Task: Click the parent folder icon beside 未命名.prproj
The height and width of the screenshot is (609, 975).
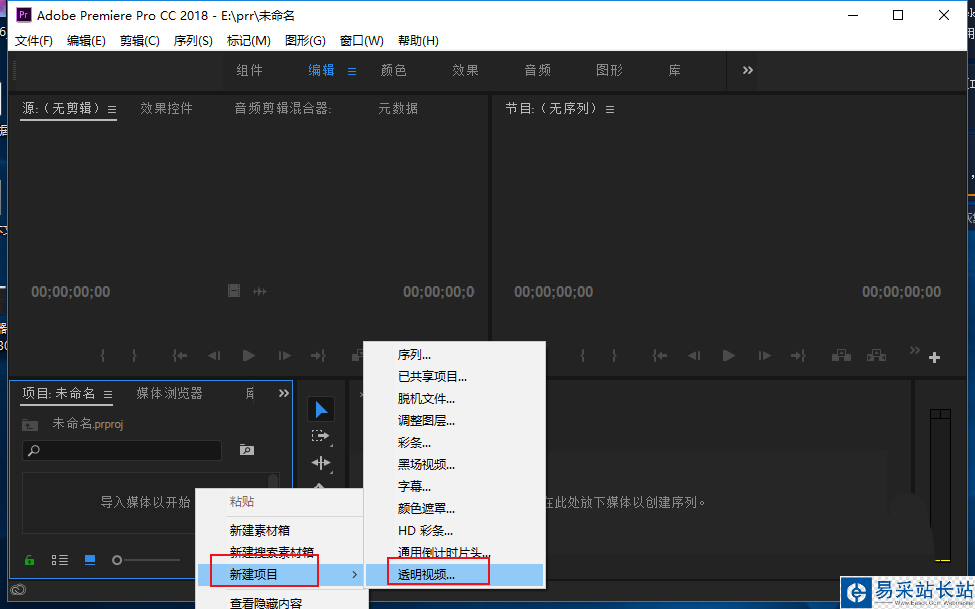Action: pos(30,424)
